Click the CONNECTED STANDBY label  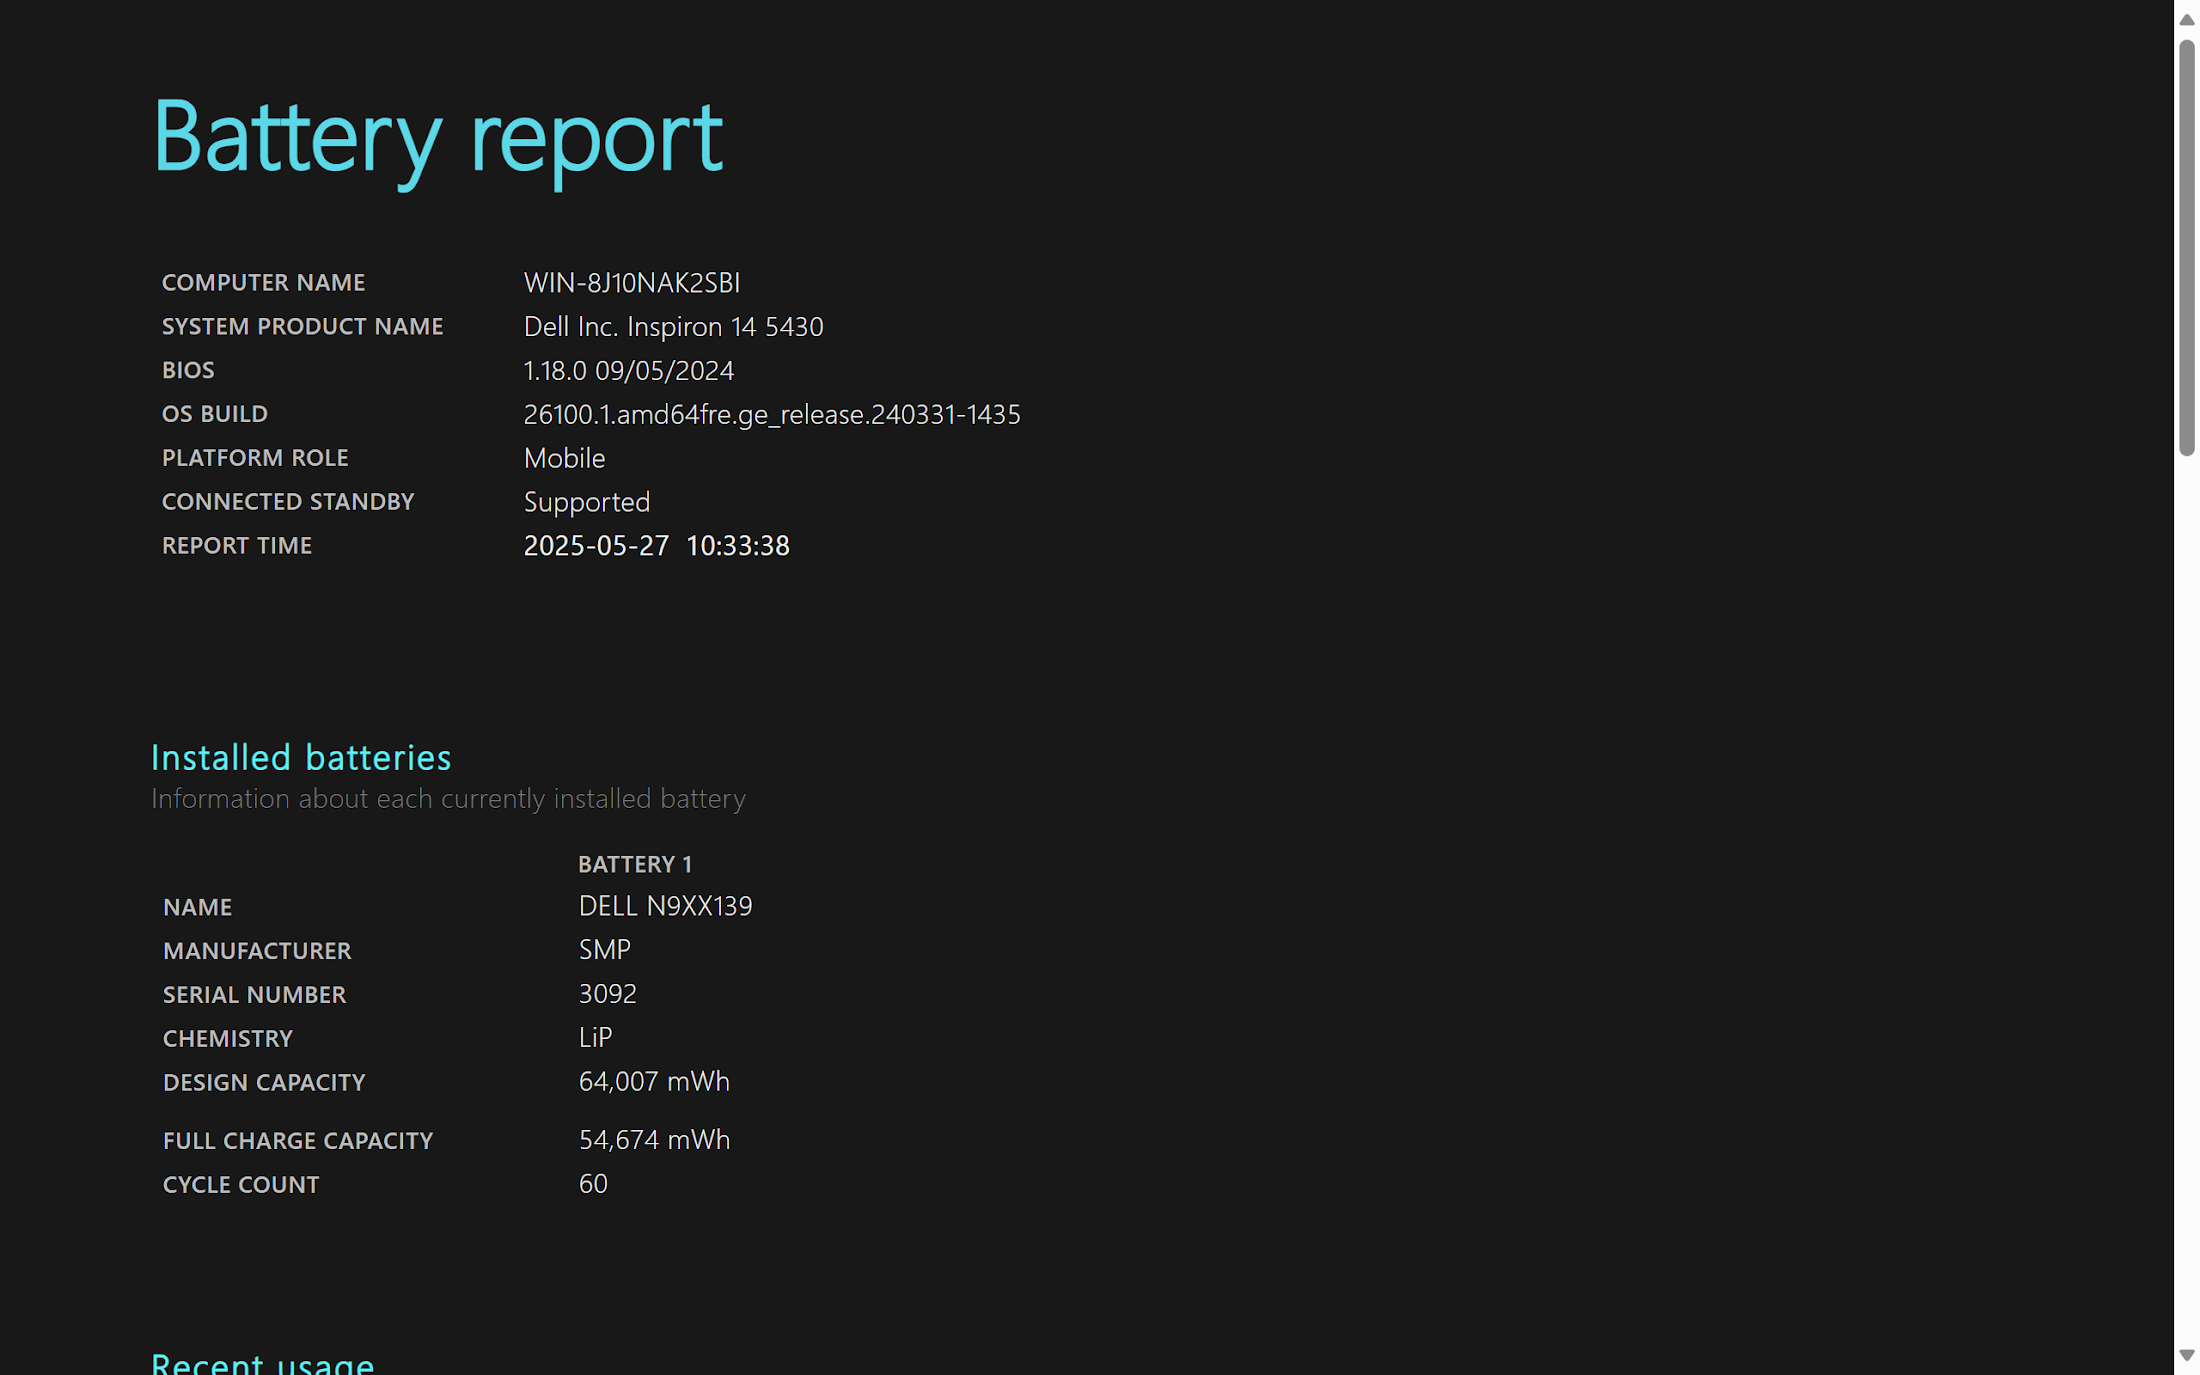[x=288, y=502]
